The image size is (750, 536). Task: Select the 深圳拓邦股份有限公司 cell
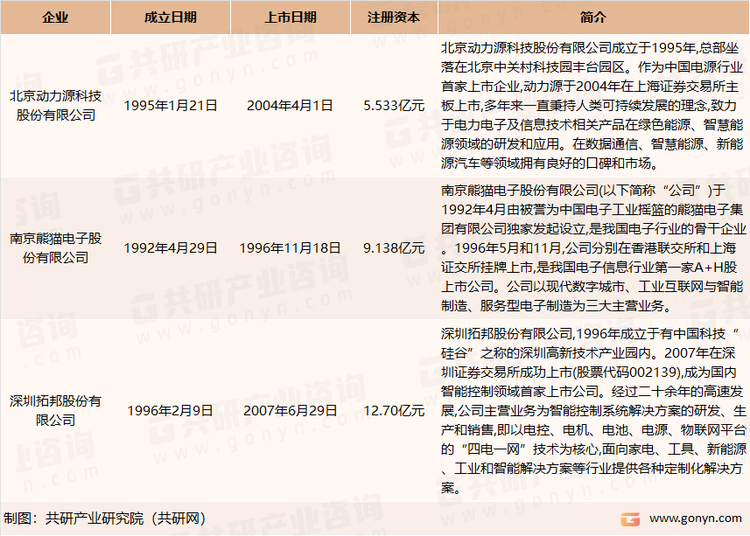55,410
